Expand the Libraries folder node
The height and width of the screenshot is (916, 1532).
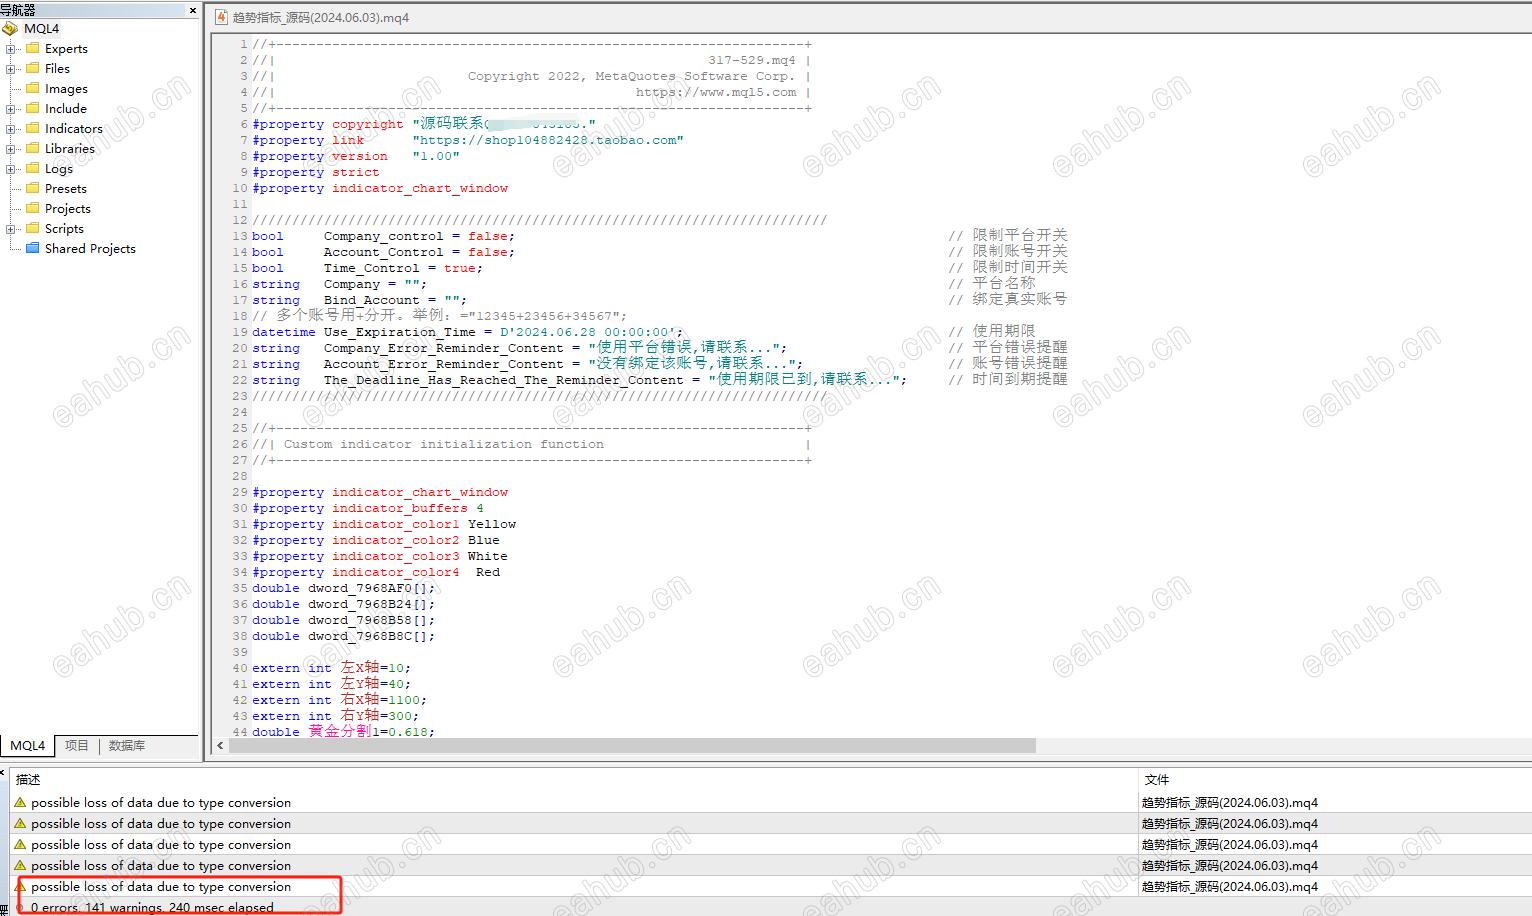coord(10,149)
